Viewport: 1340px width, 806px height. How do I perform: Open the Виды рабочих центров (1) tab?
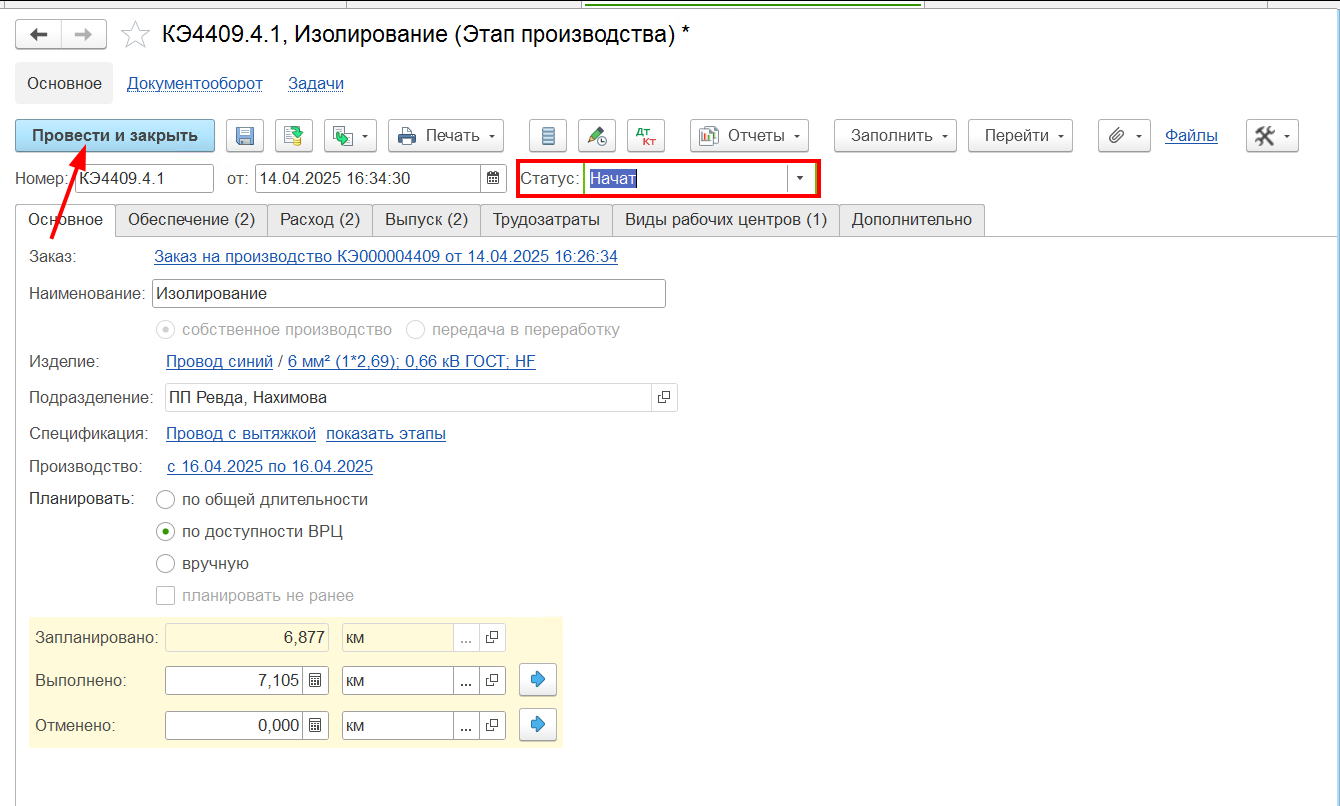[726, 220]
